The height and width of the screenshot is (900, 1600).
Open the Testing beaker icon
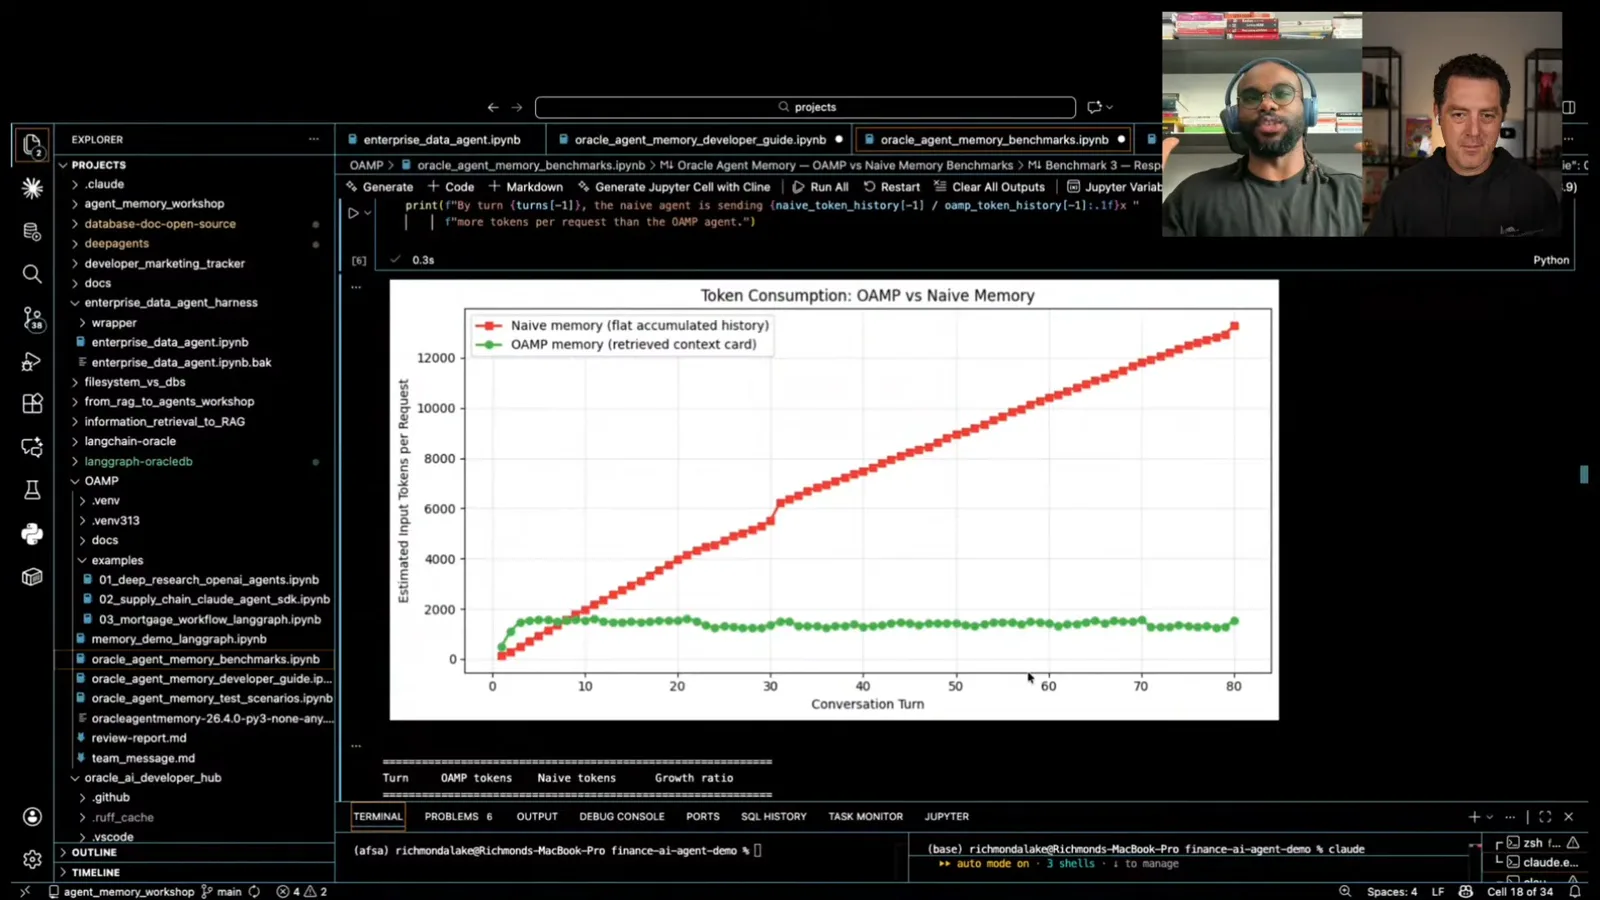click(32, 490)
